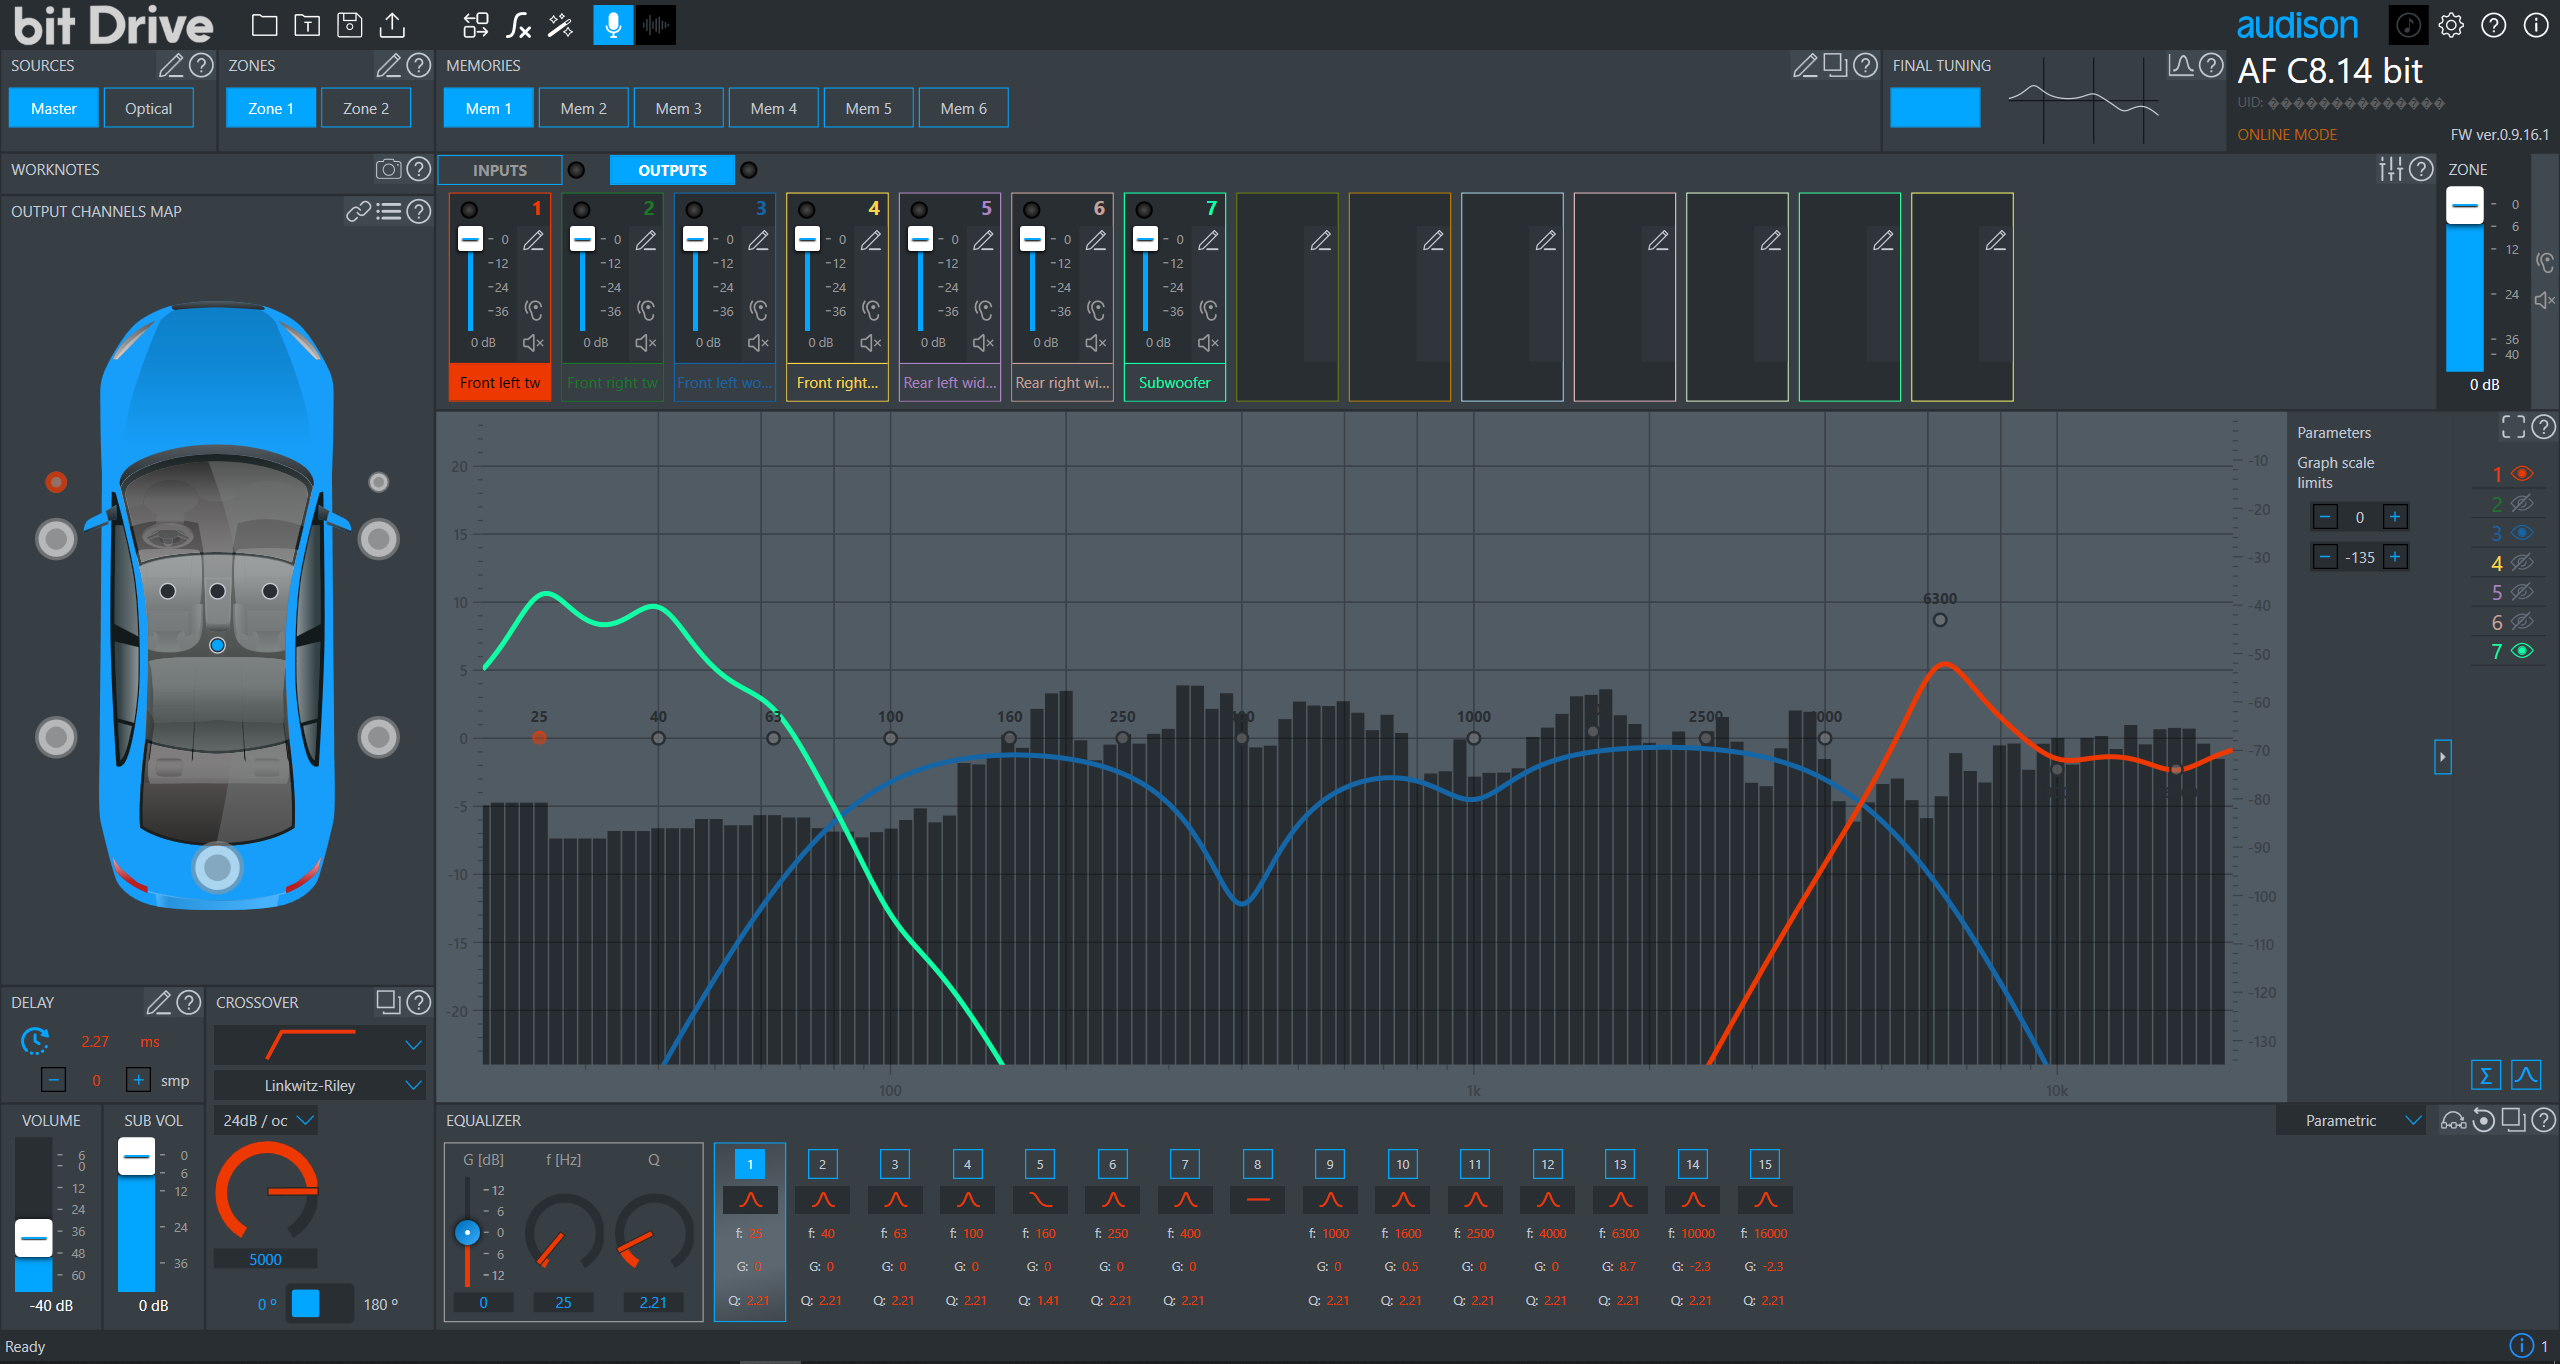This screenshot has width=2560, height=1364.
Task: Decrease graph lower limit -135 minus
Action: (2325, 557)
